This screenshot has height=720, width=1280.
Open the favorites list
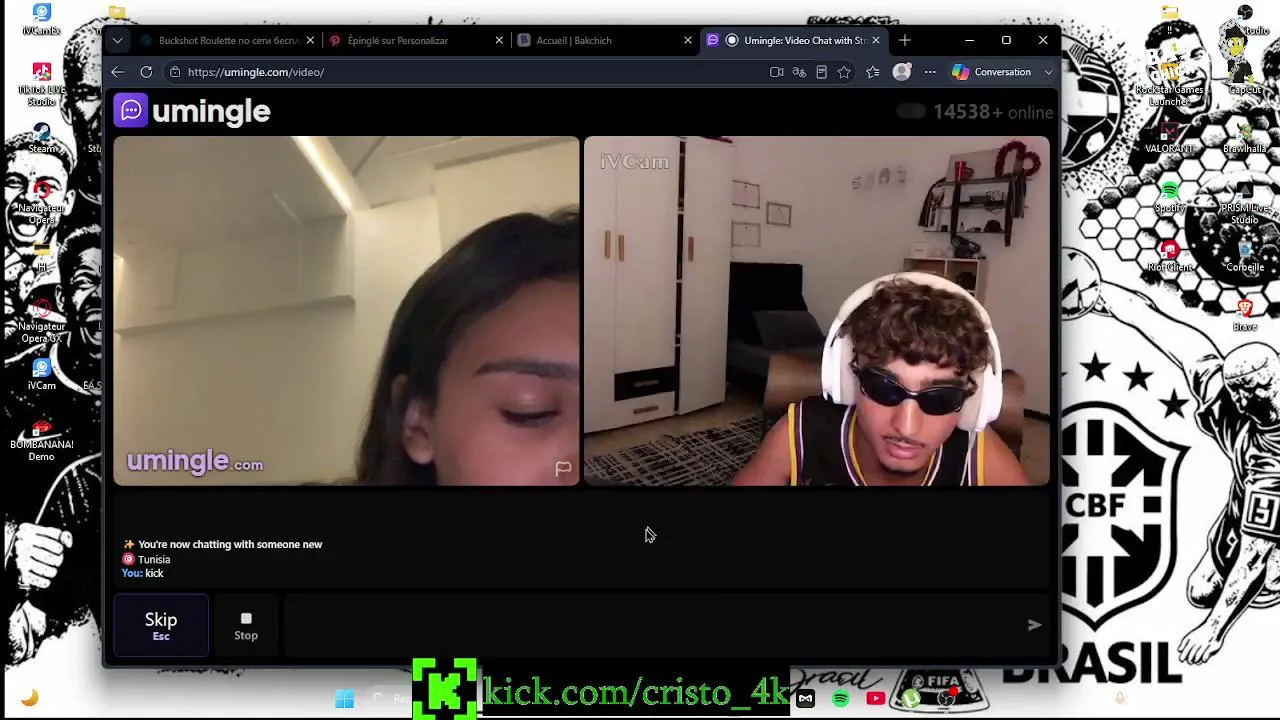(x=873, y=72)
